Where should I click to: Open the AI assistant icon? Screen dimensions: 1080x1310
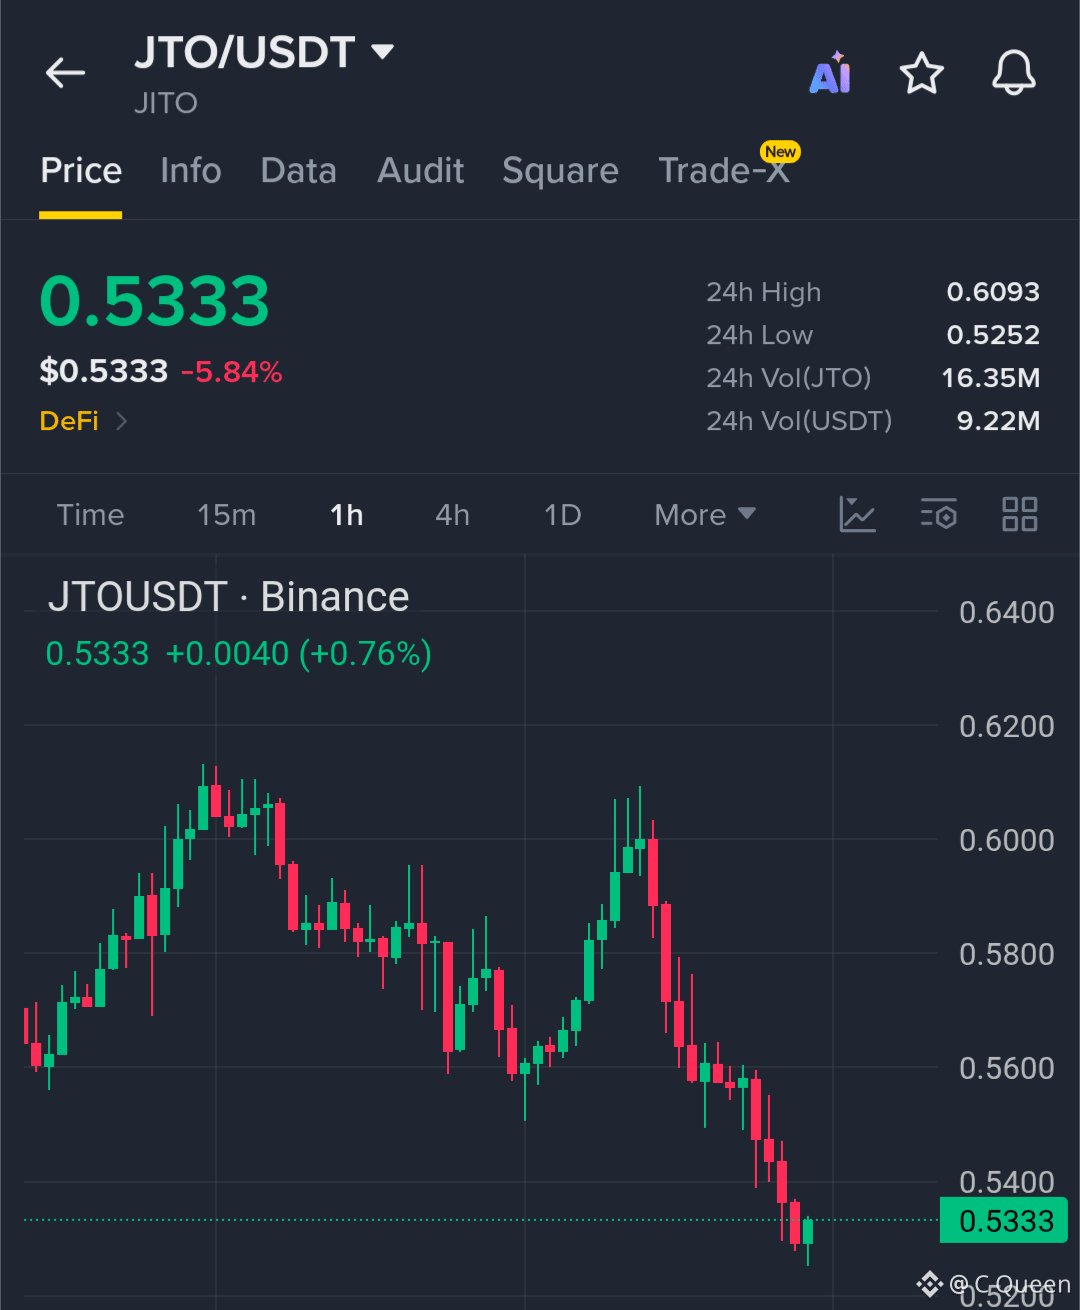830,73
